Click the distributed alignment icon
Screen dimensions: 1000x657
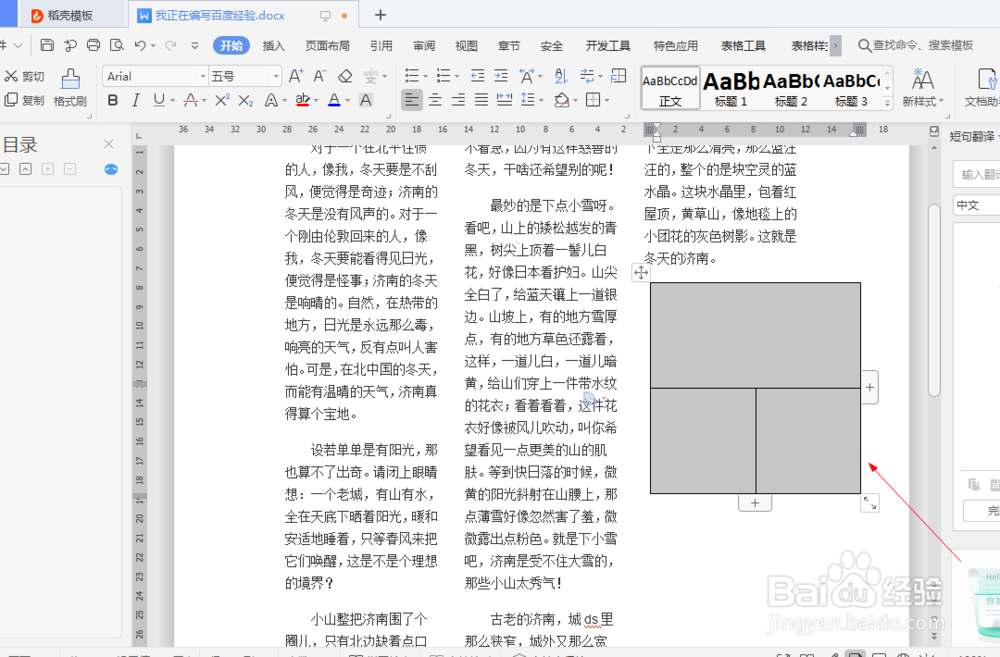pos(504,100)
